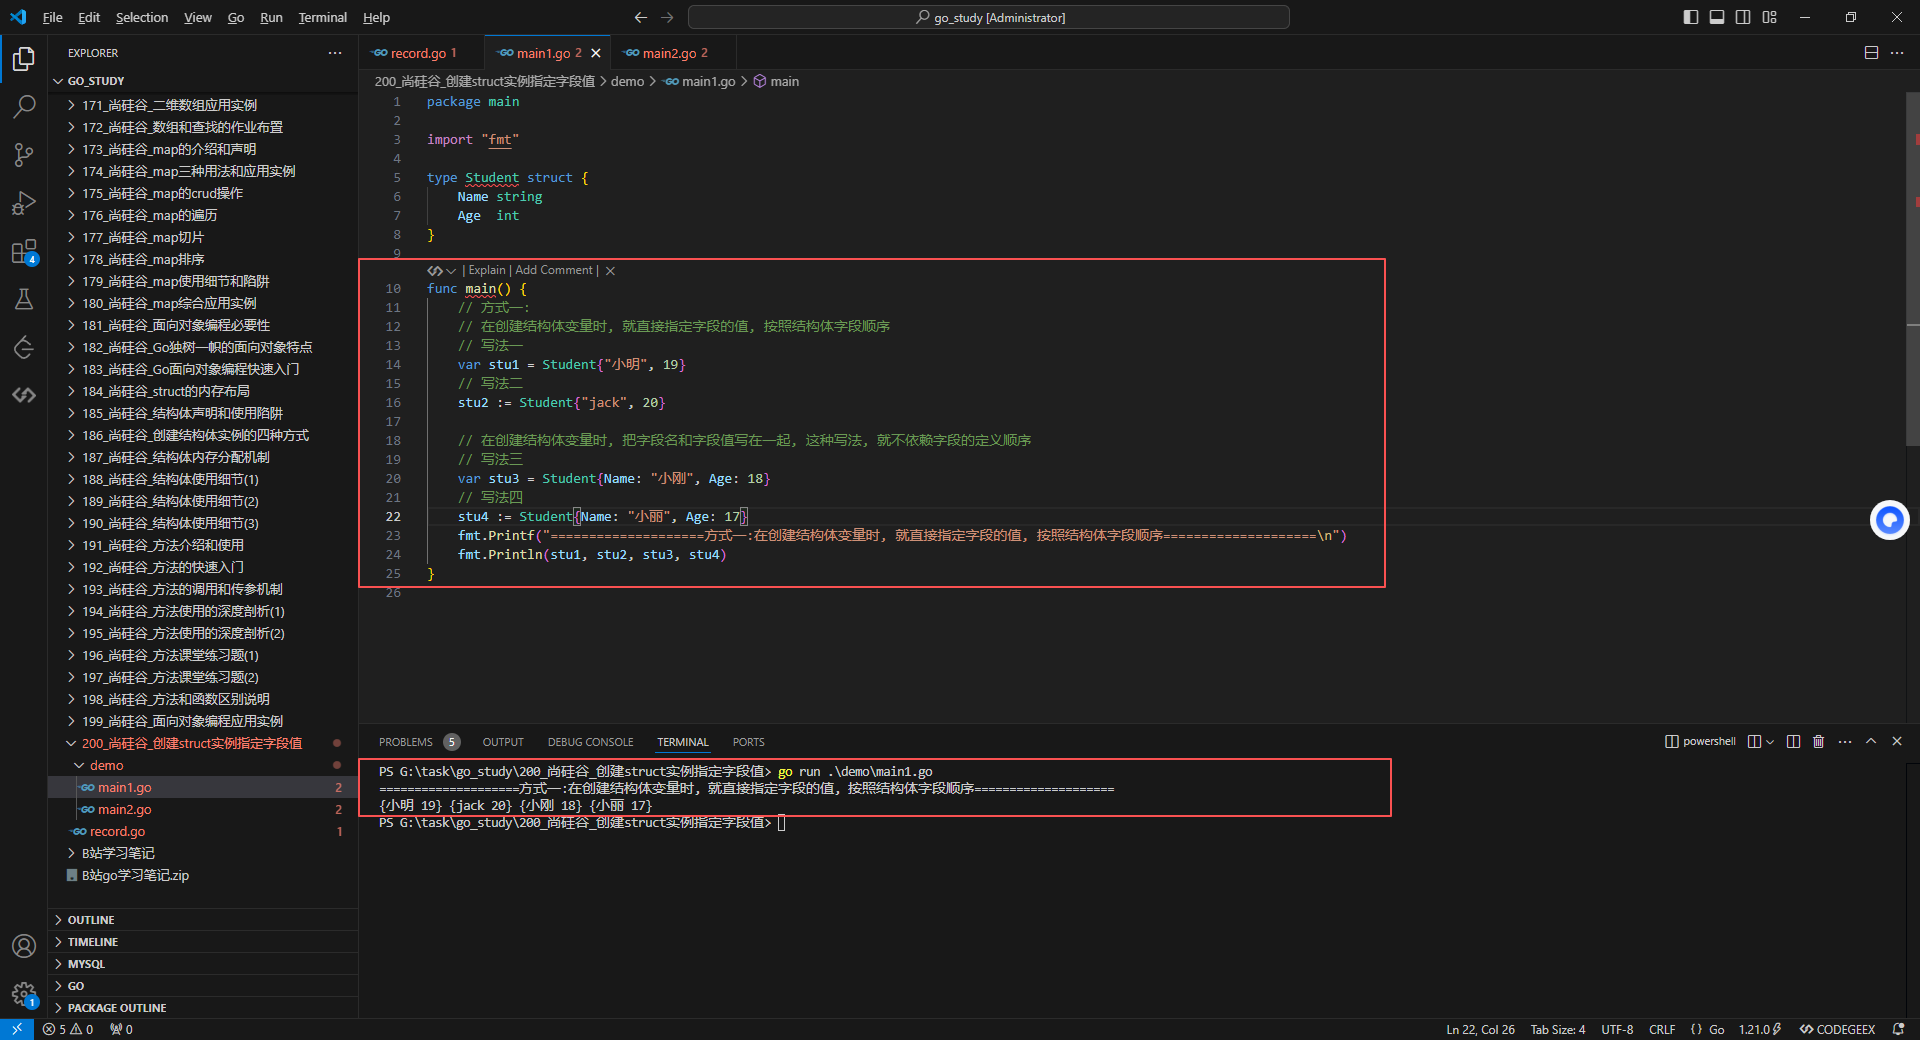Click the errors and warnings status indicator
Viewport: 1920px width, 1040px height.
[x=68, y=1029]
